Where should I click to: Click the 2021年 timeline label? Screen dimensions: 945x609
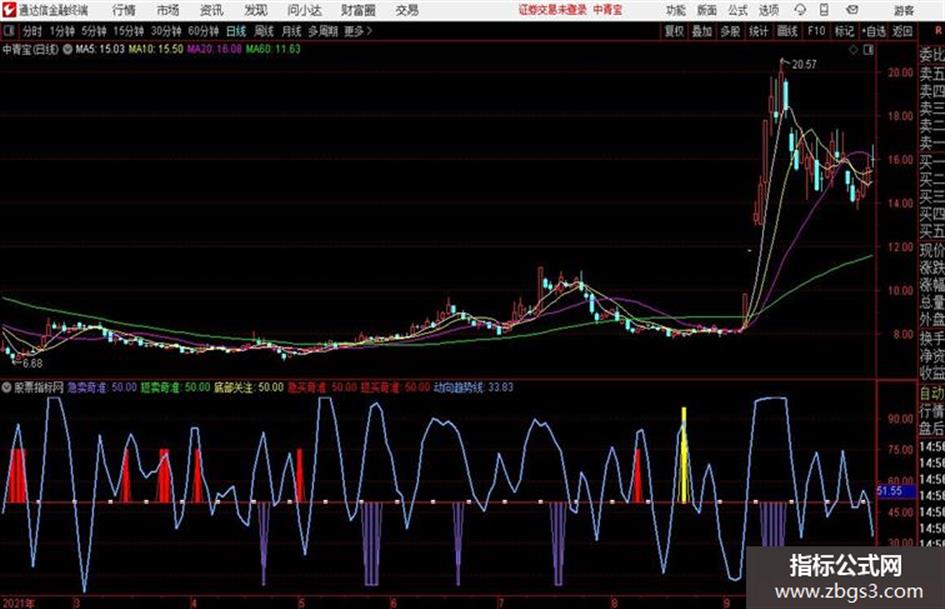coord(18,603)
